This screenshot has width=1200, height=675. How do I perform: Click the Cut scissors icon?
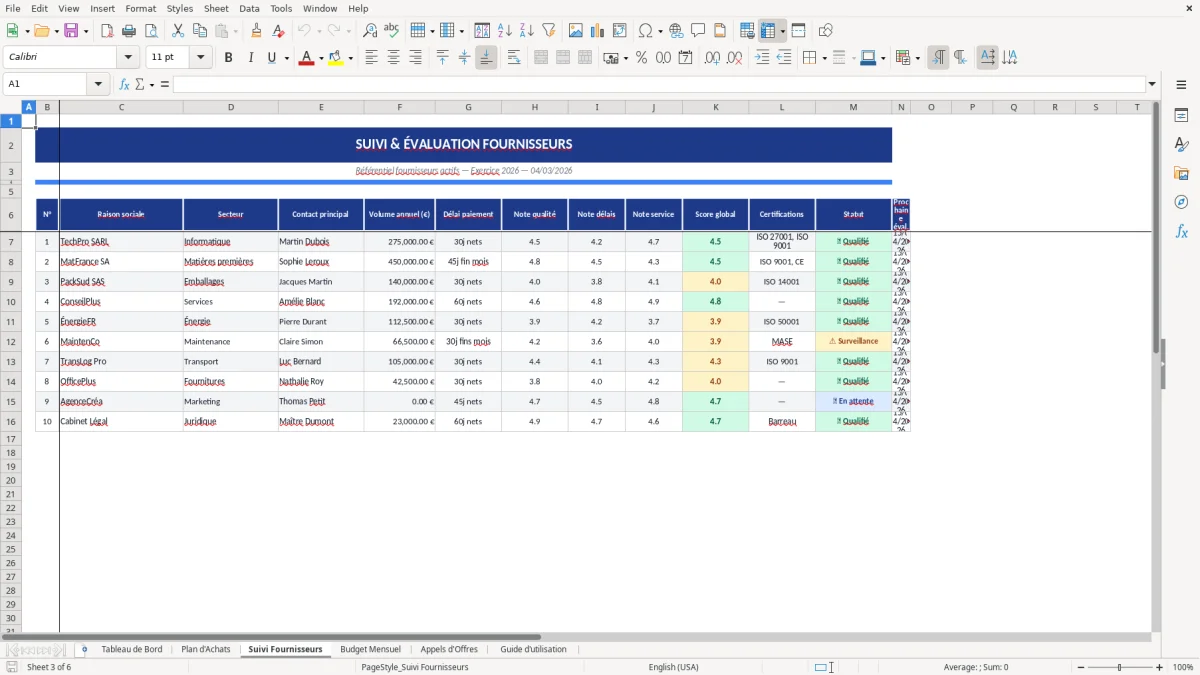(x=178, y=31)
